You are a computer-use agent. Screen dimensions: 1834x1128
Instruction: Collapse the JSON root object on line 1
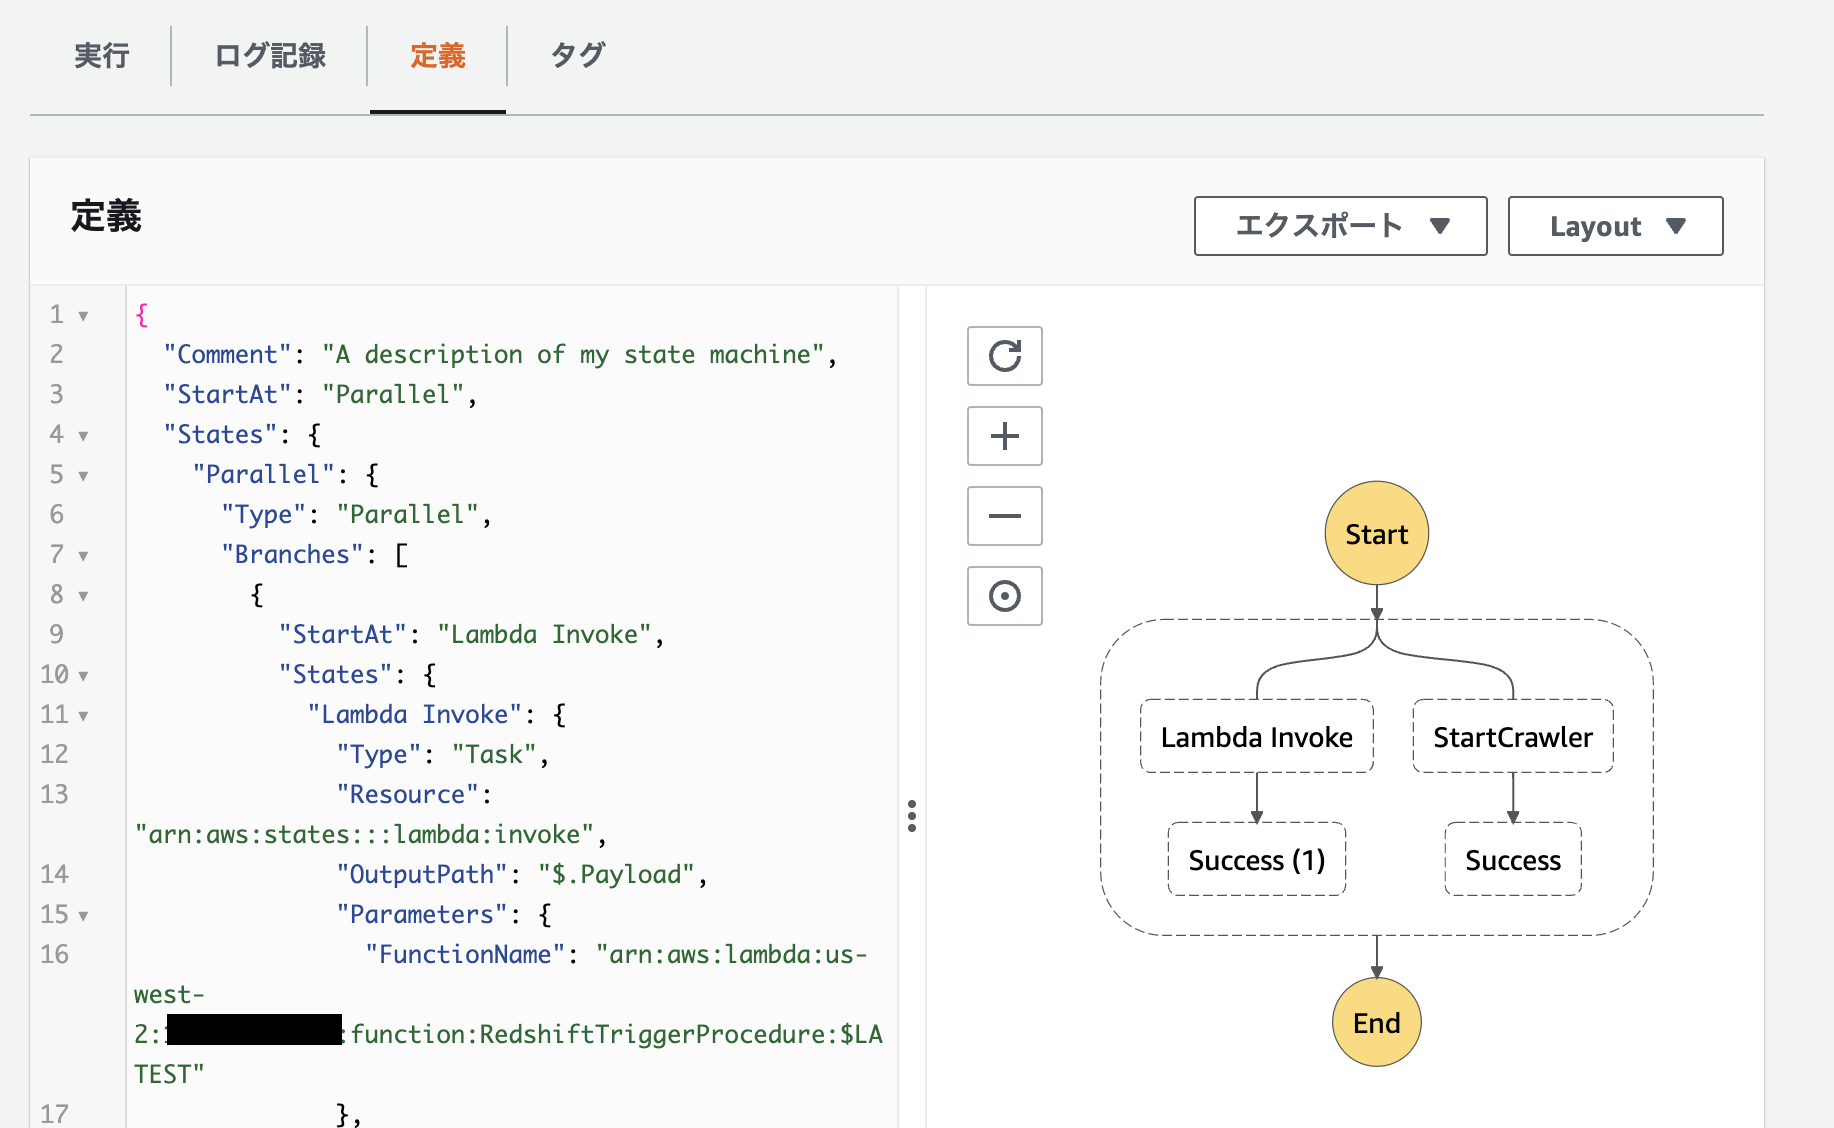(82, 314)
